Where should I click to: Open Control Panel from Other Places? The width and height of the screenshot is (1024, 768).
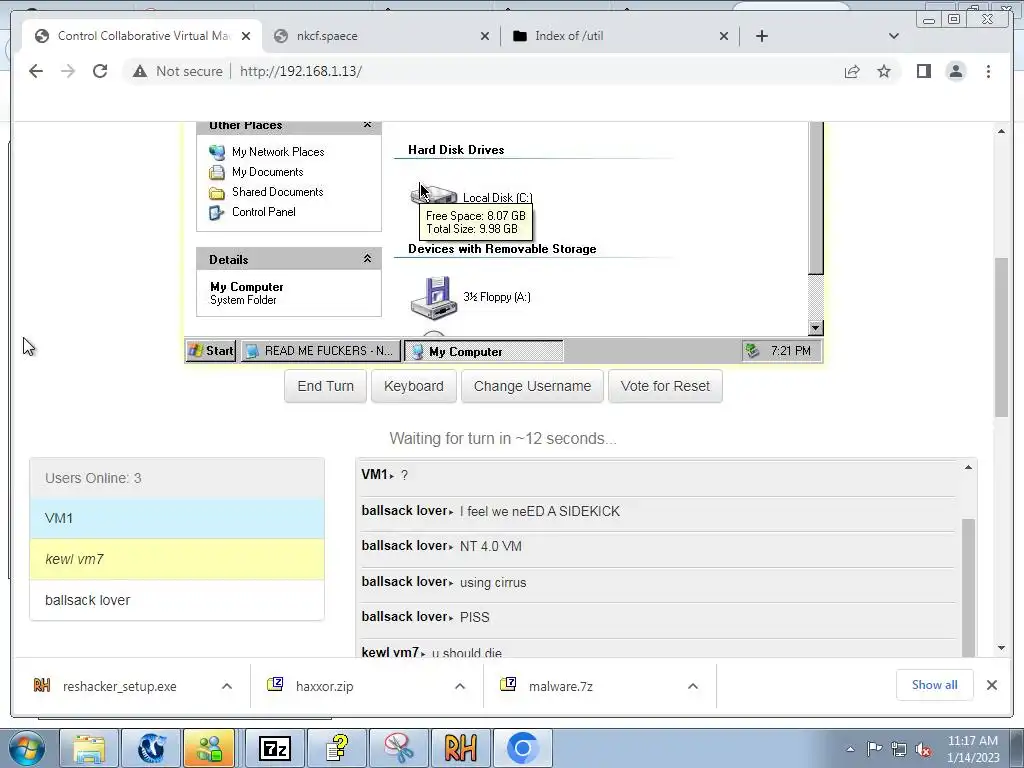pos(252,212)
